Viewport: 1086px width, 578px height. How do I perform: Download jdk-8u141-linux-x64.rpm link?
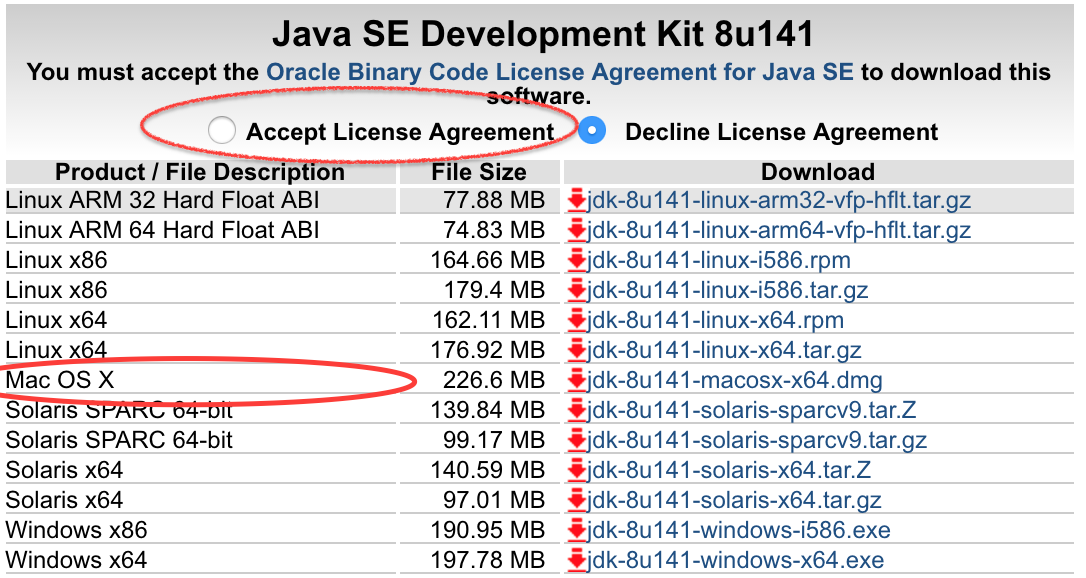(x=715, y=320)
